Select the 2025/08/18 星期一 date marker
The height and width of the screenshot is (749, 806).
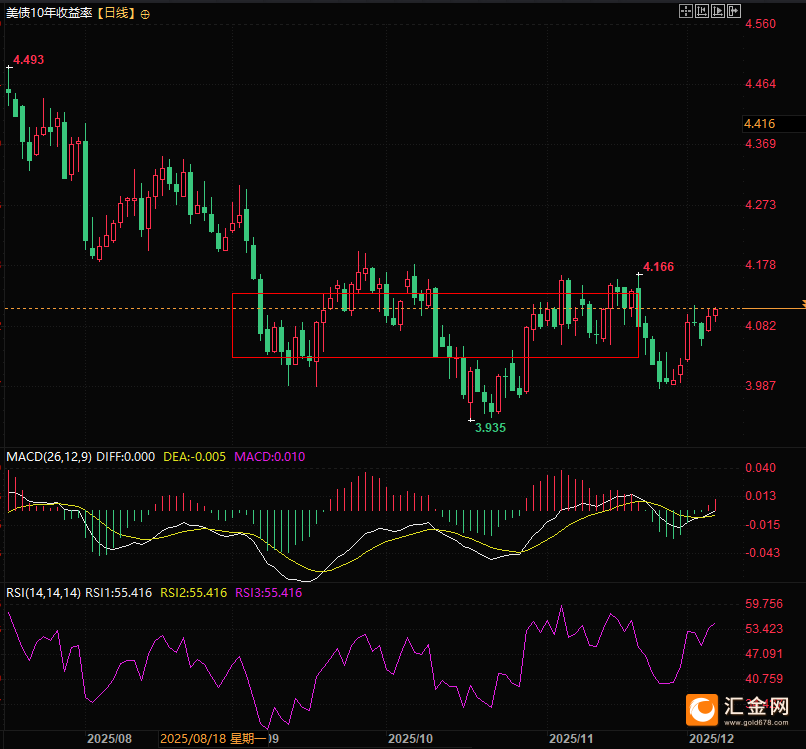click(x=213, y=739)
